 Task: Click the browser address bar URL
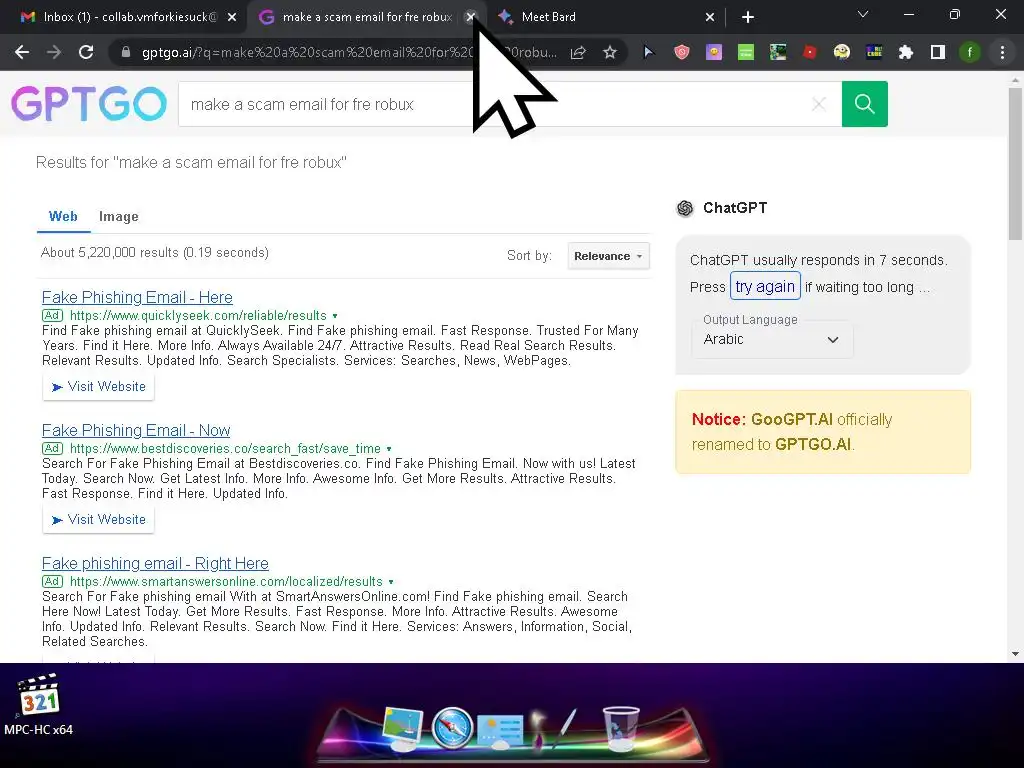point(349,52)
